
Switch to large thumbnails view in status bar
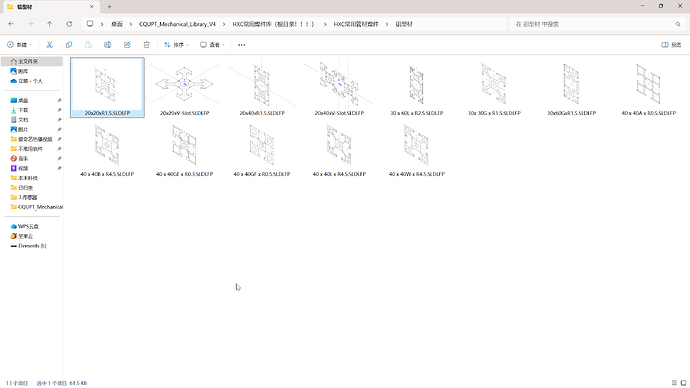683,383
